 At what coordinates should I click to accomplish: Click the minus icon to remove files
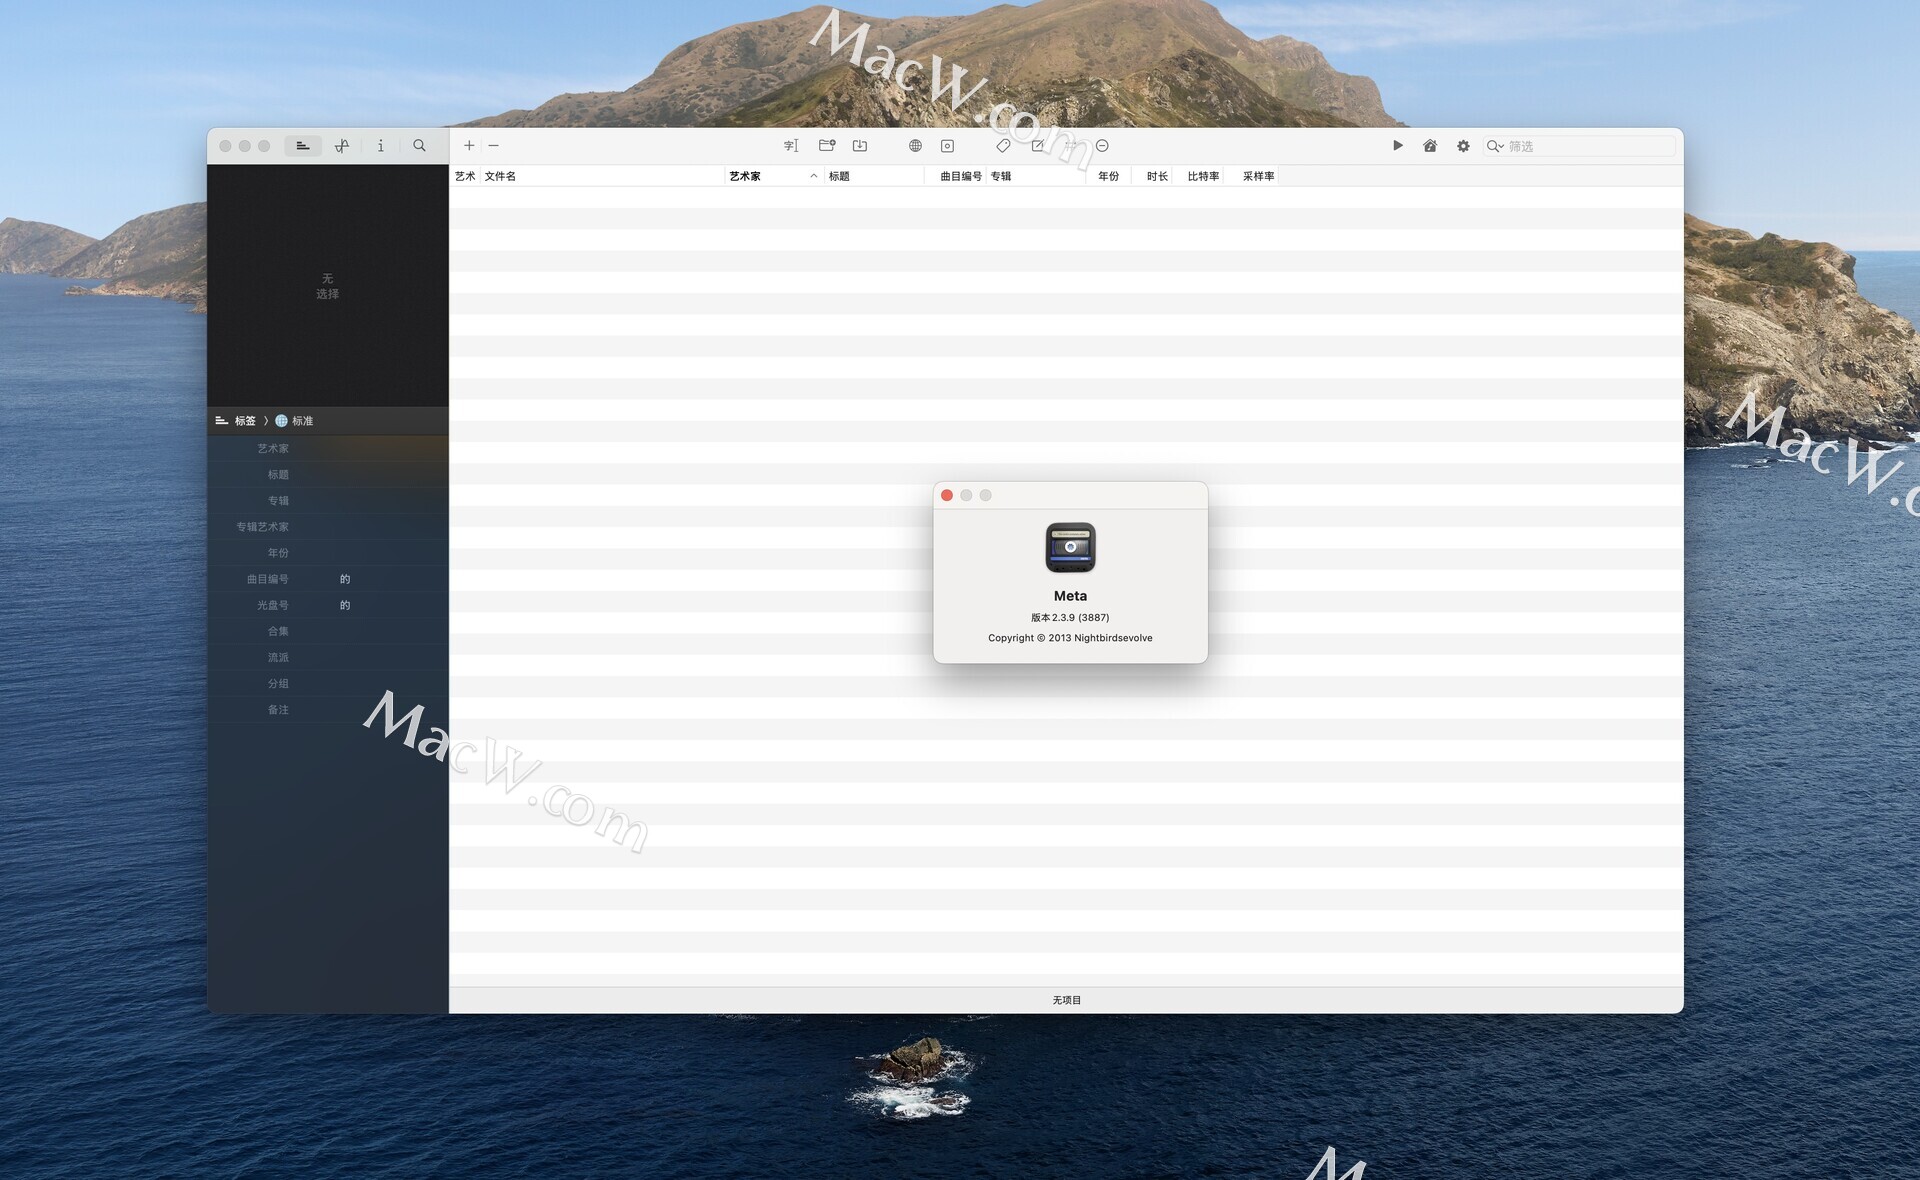click(x=493, y=146)
